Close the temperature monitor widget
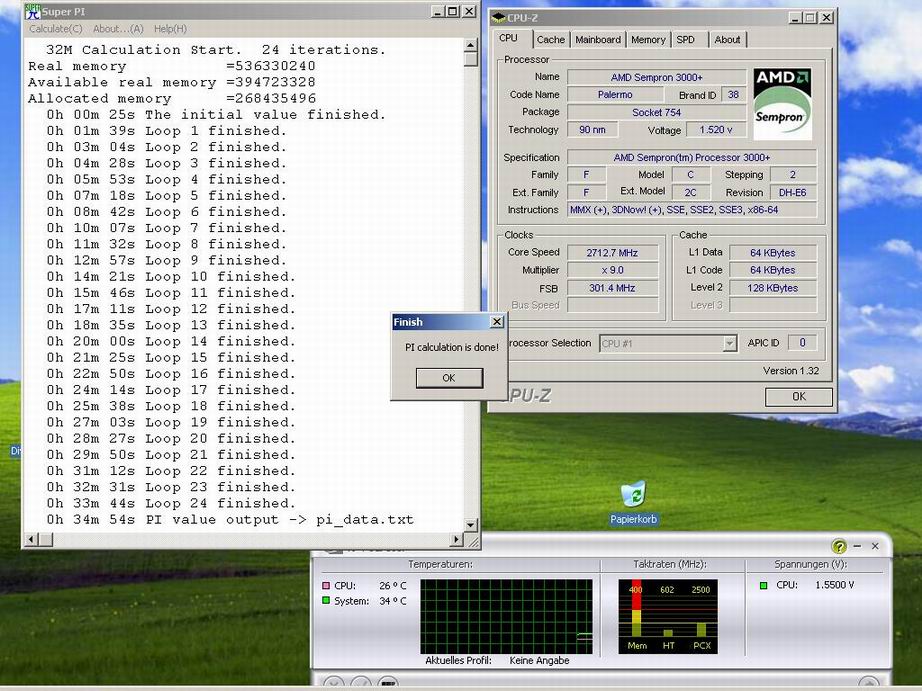This screenshot has width=922, height=691. click(x=875, y=546)
